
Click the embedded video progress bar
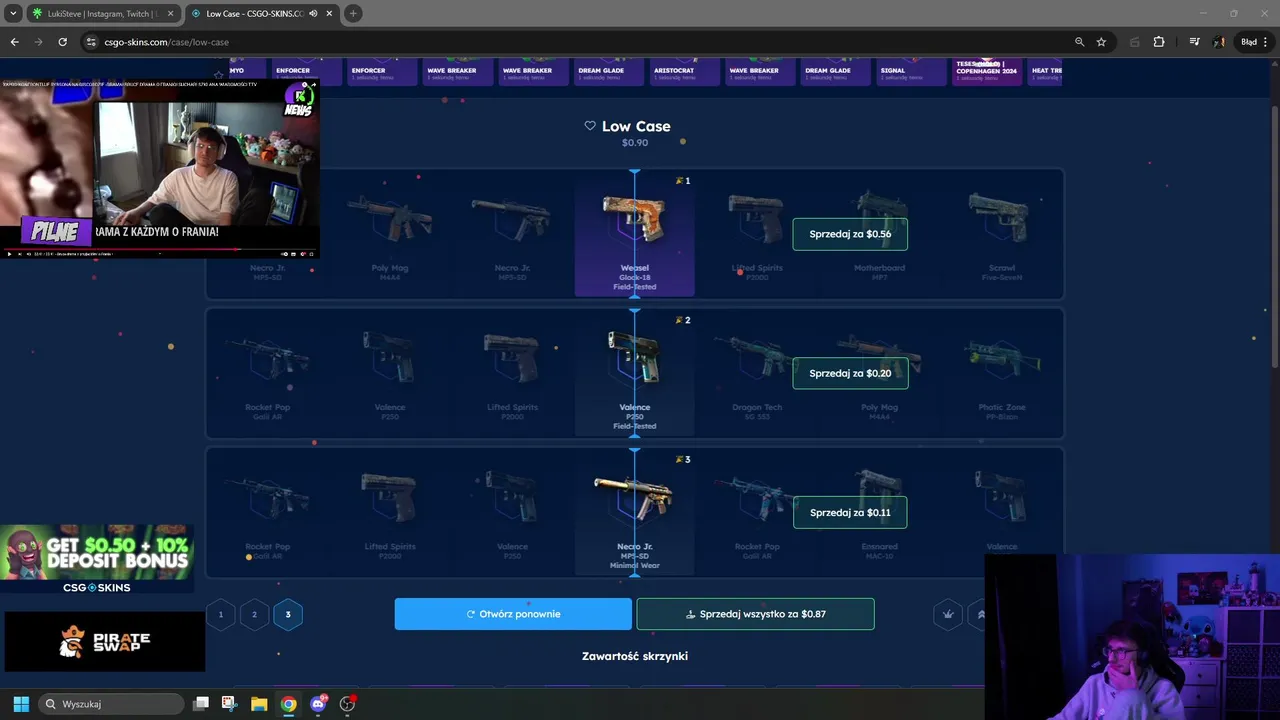pos(160,248)
